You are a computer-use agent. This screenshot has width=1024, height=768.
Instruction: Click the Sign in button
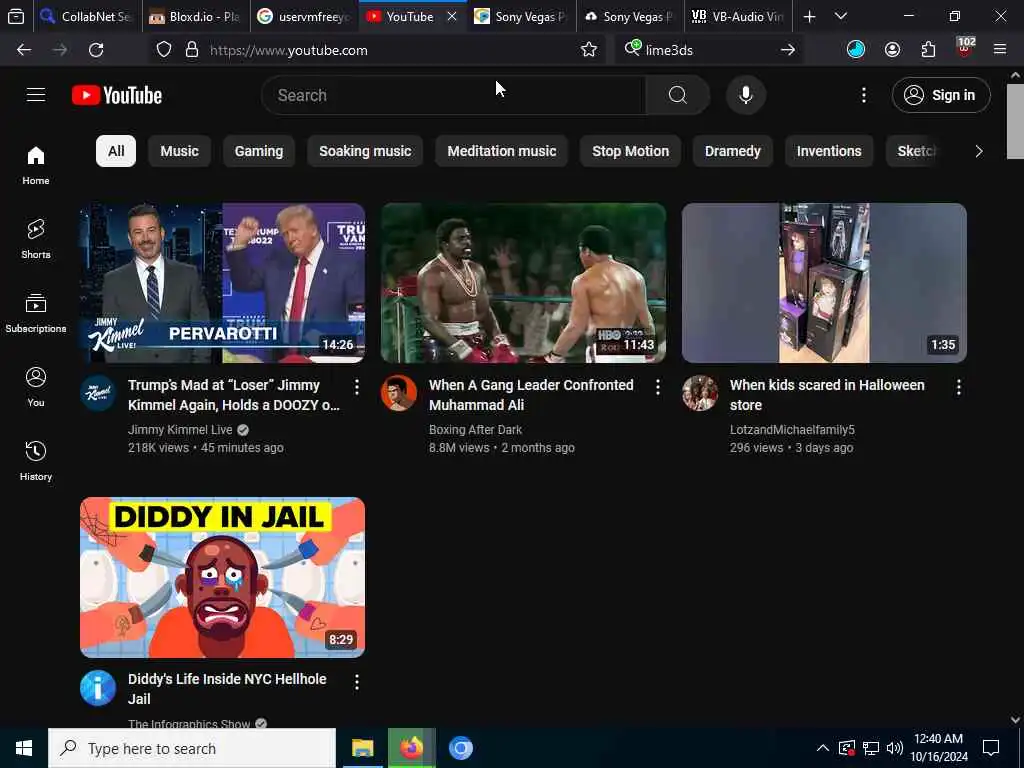[941, 95]
